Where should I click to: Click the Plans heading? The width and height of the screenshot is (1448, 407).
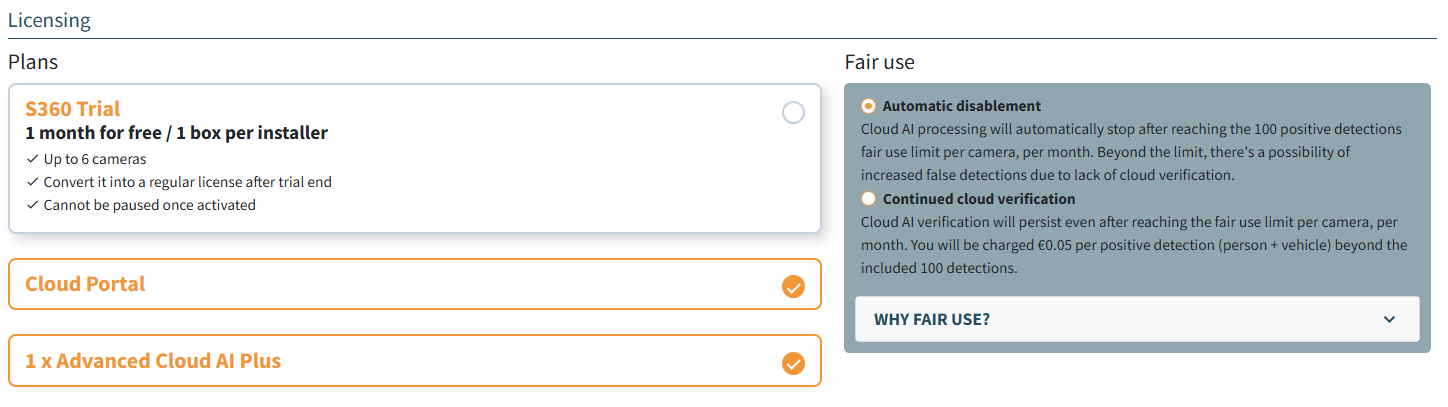tap(33, 62)
